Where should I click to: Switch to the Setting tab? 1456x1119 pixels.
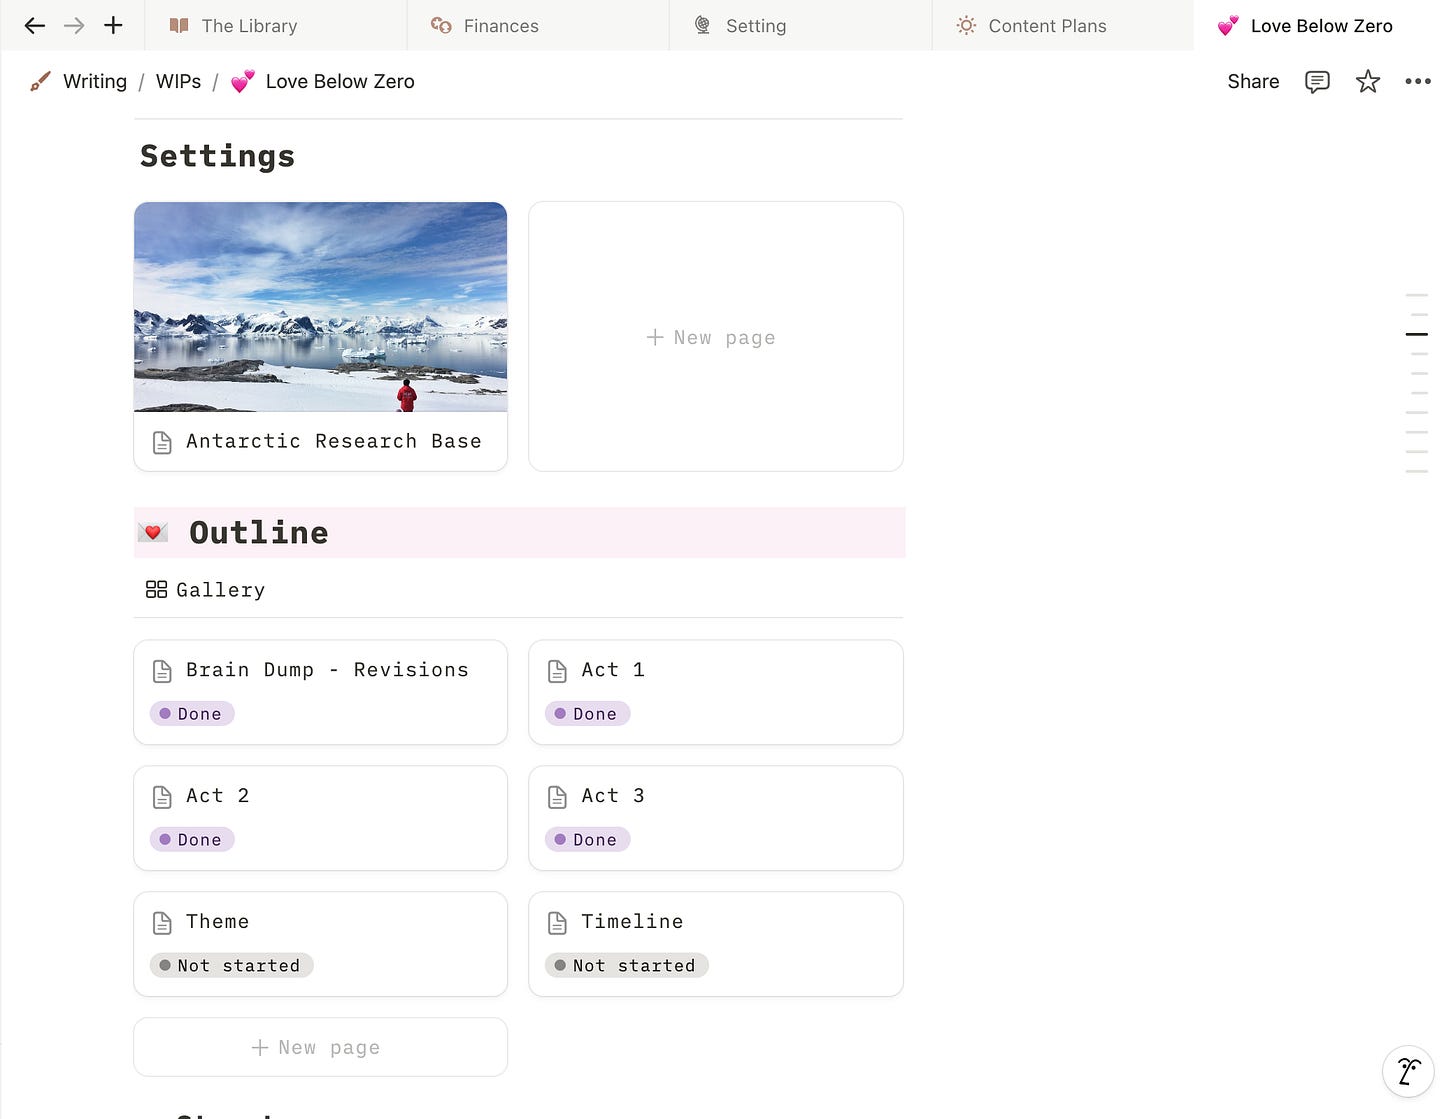801,26
